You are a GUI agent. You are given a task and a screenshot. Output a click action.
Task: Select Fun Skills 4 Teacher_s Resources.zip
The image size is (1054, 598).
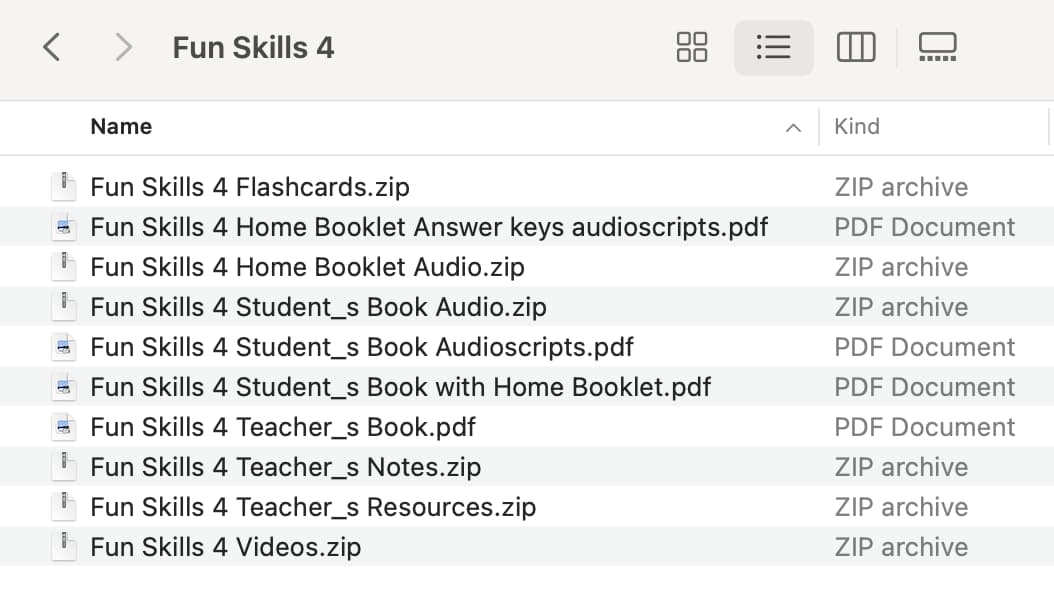click(313, 507)
